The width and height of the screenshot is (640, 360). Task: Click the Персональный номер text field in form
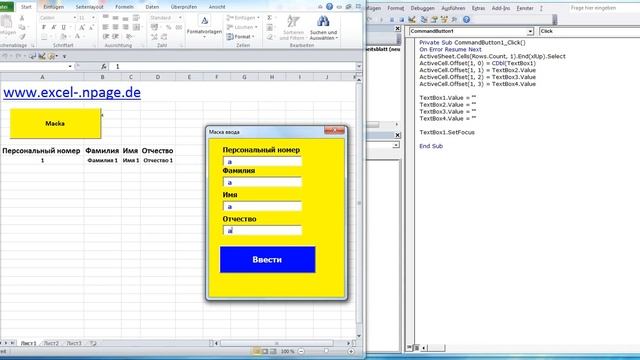[x=262, y=161]
